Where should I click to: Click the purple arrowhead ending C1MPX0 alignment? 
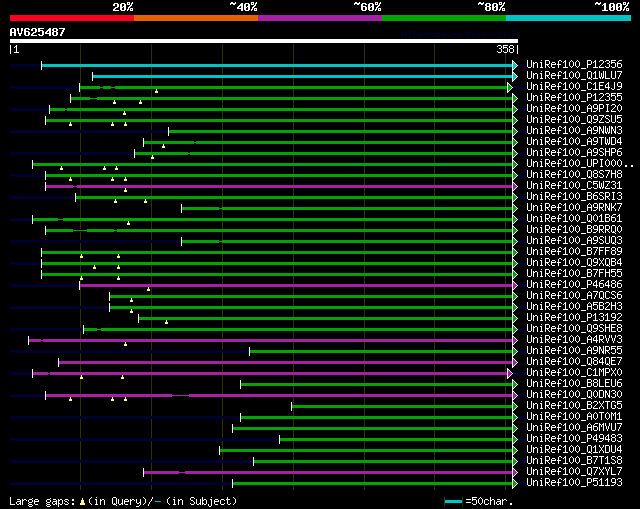(x=509, y=373)
